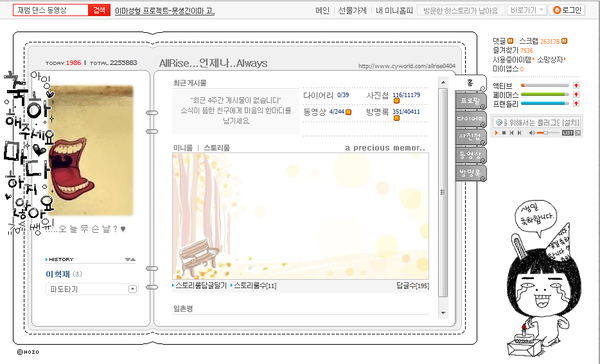The image size is (600, 364).
Task: Click the arrow button in 파도타기 box
Action: pos(132,289)
